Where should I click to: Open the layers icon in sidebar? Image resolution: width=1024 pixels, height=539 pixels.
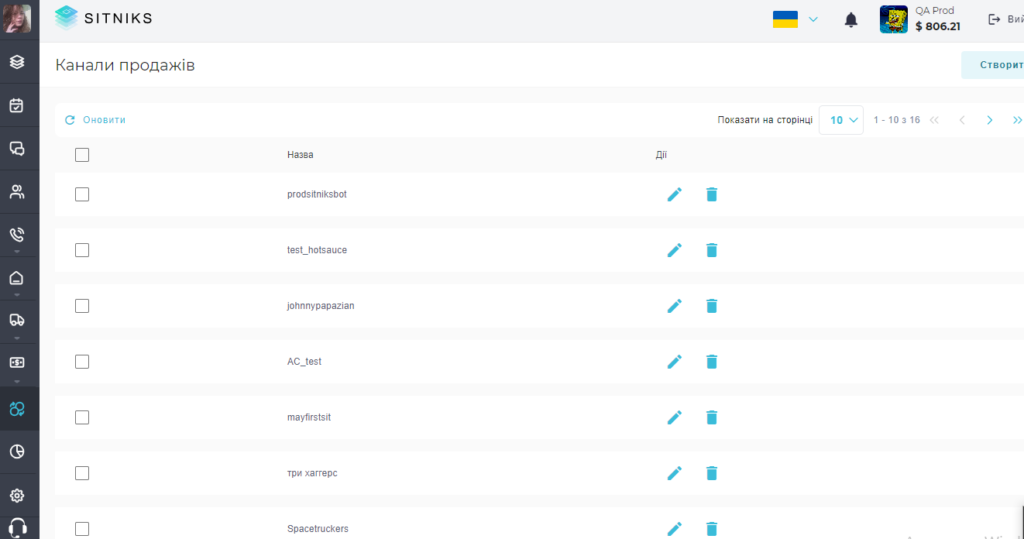point(17,62)
